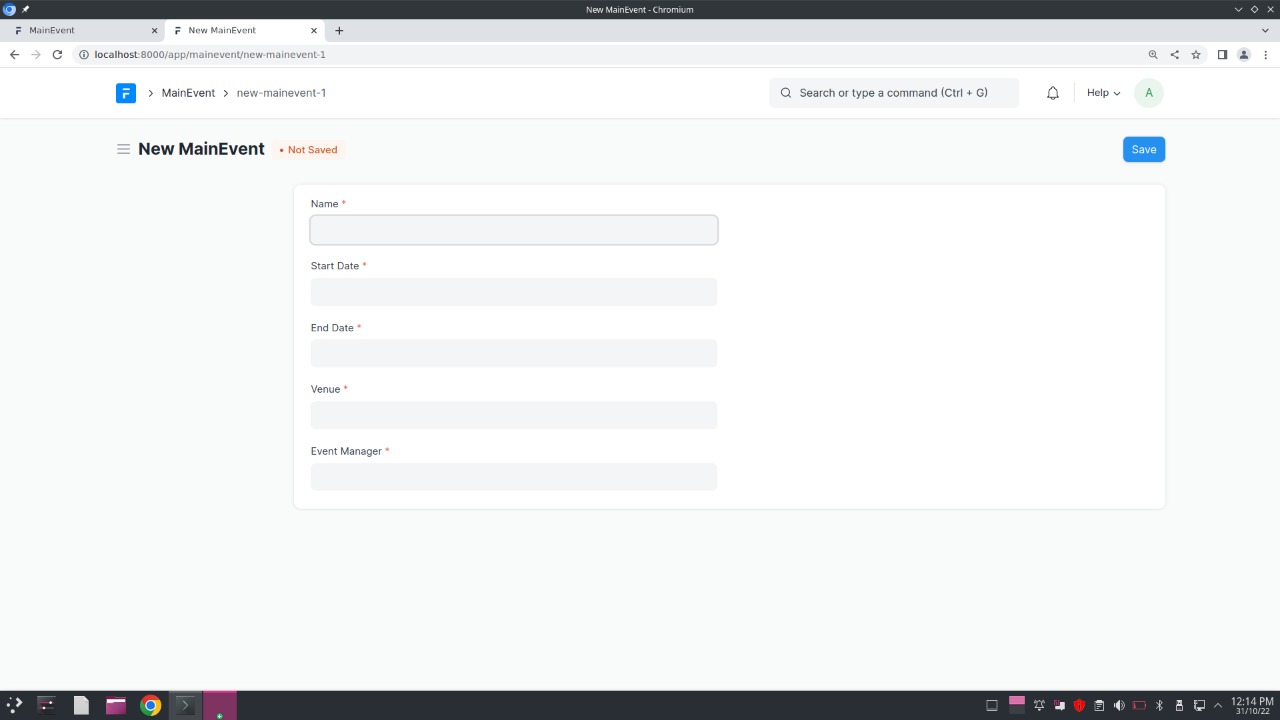1280x720 pixels.
Task: Close the MainEvent browser tab
Action: (x=154, y=31)
